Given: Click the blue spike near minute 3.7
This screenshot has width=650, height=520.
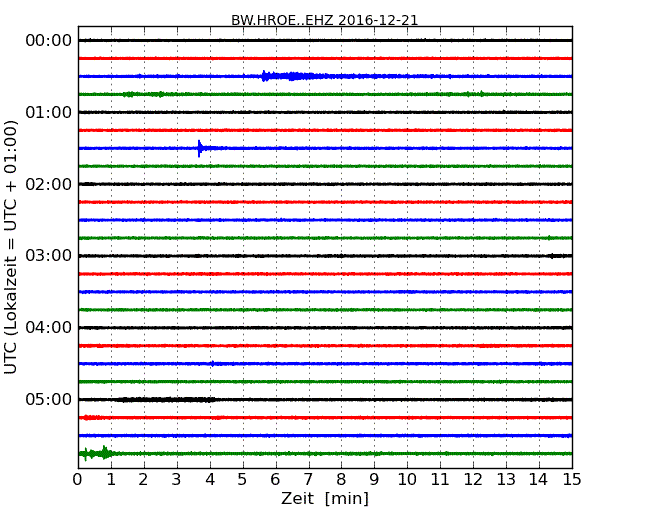Looking at the screenshot, I should pyautogui.click(x=201, y=148).
